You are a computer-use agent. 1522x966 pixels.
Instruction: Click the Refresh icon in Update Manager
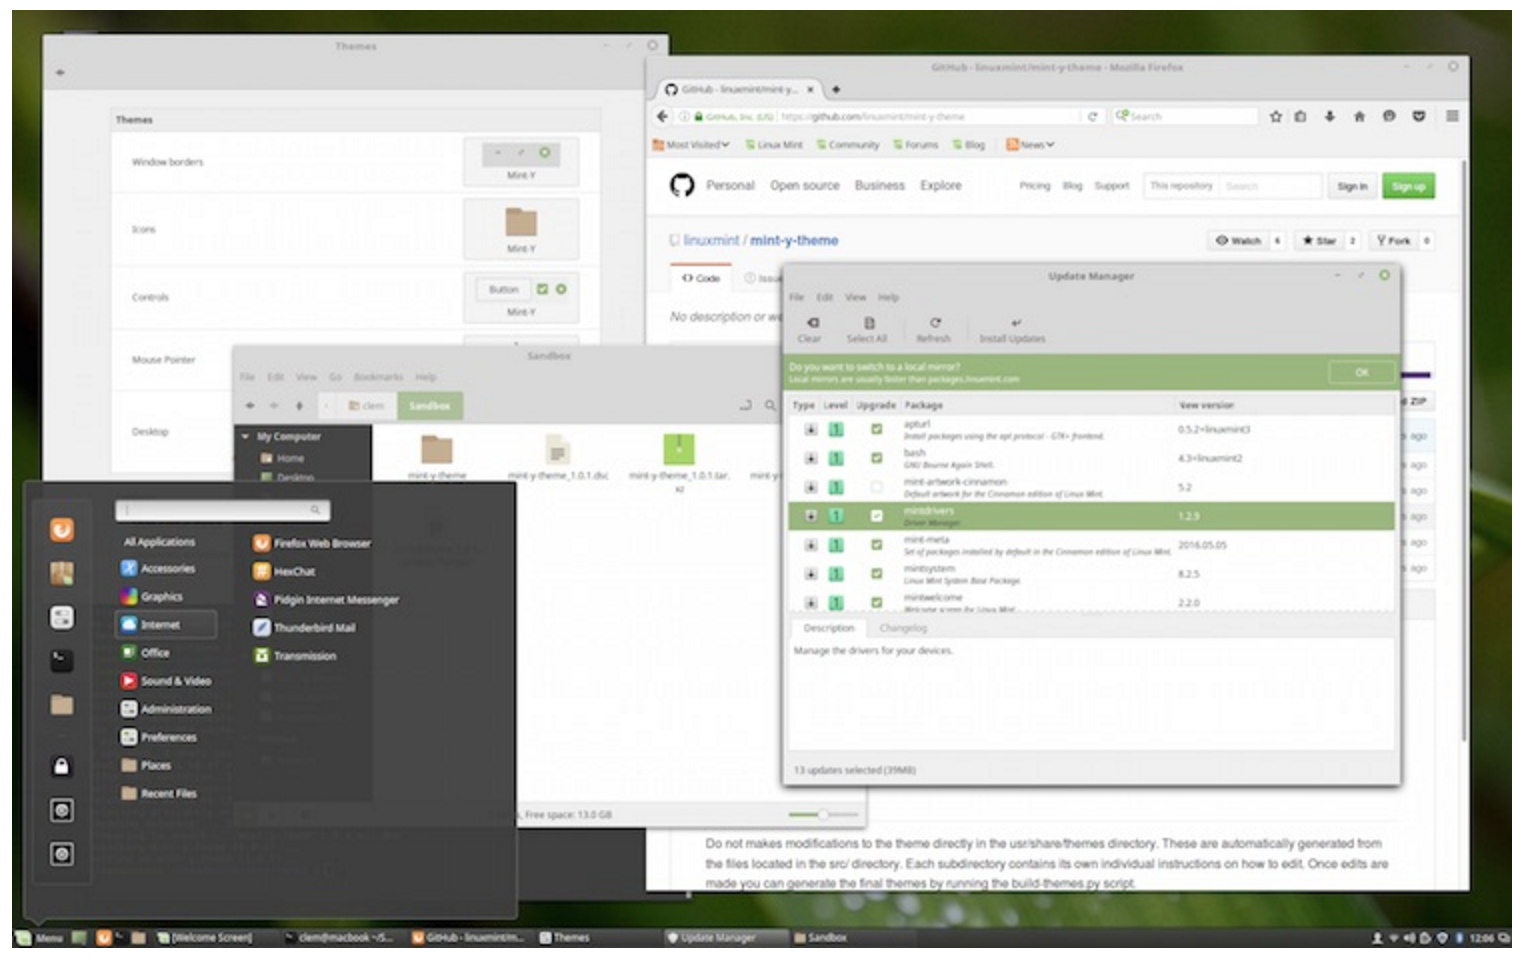click(x=934, y=323)
